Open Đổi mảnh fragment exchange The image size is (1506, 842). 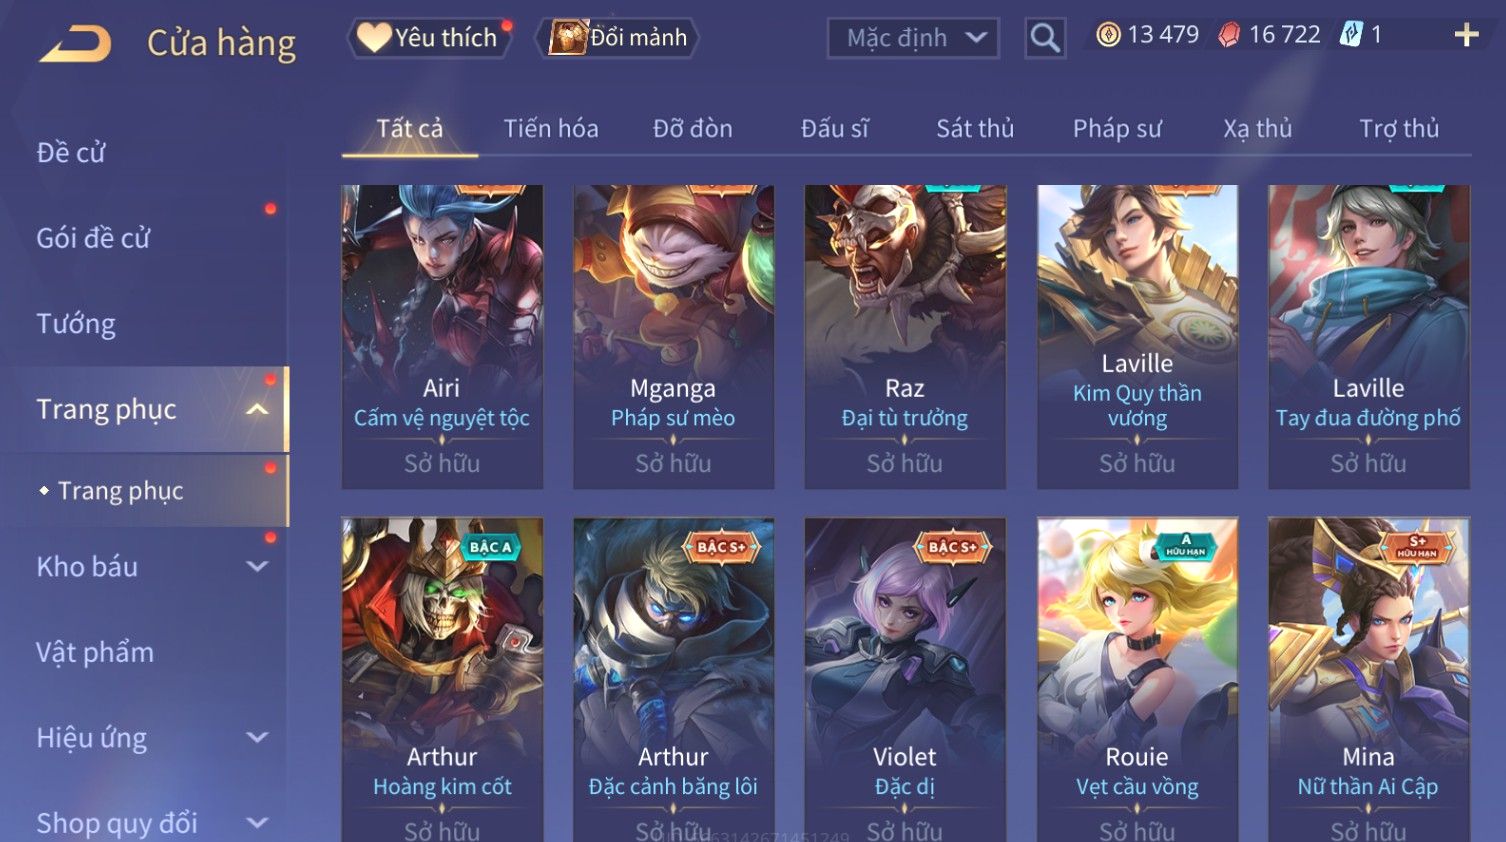point(619,38)
